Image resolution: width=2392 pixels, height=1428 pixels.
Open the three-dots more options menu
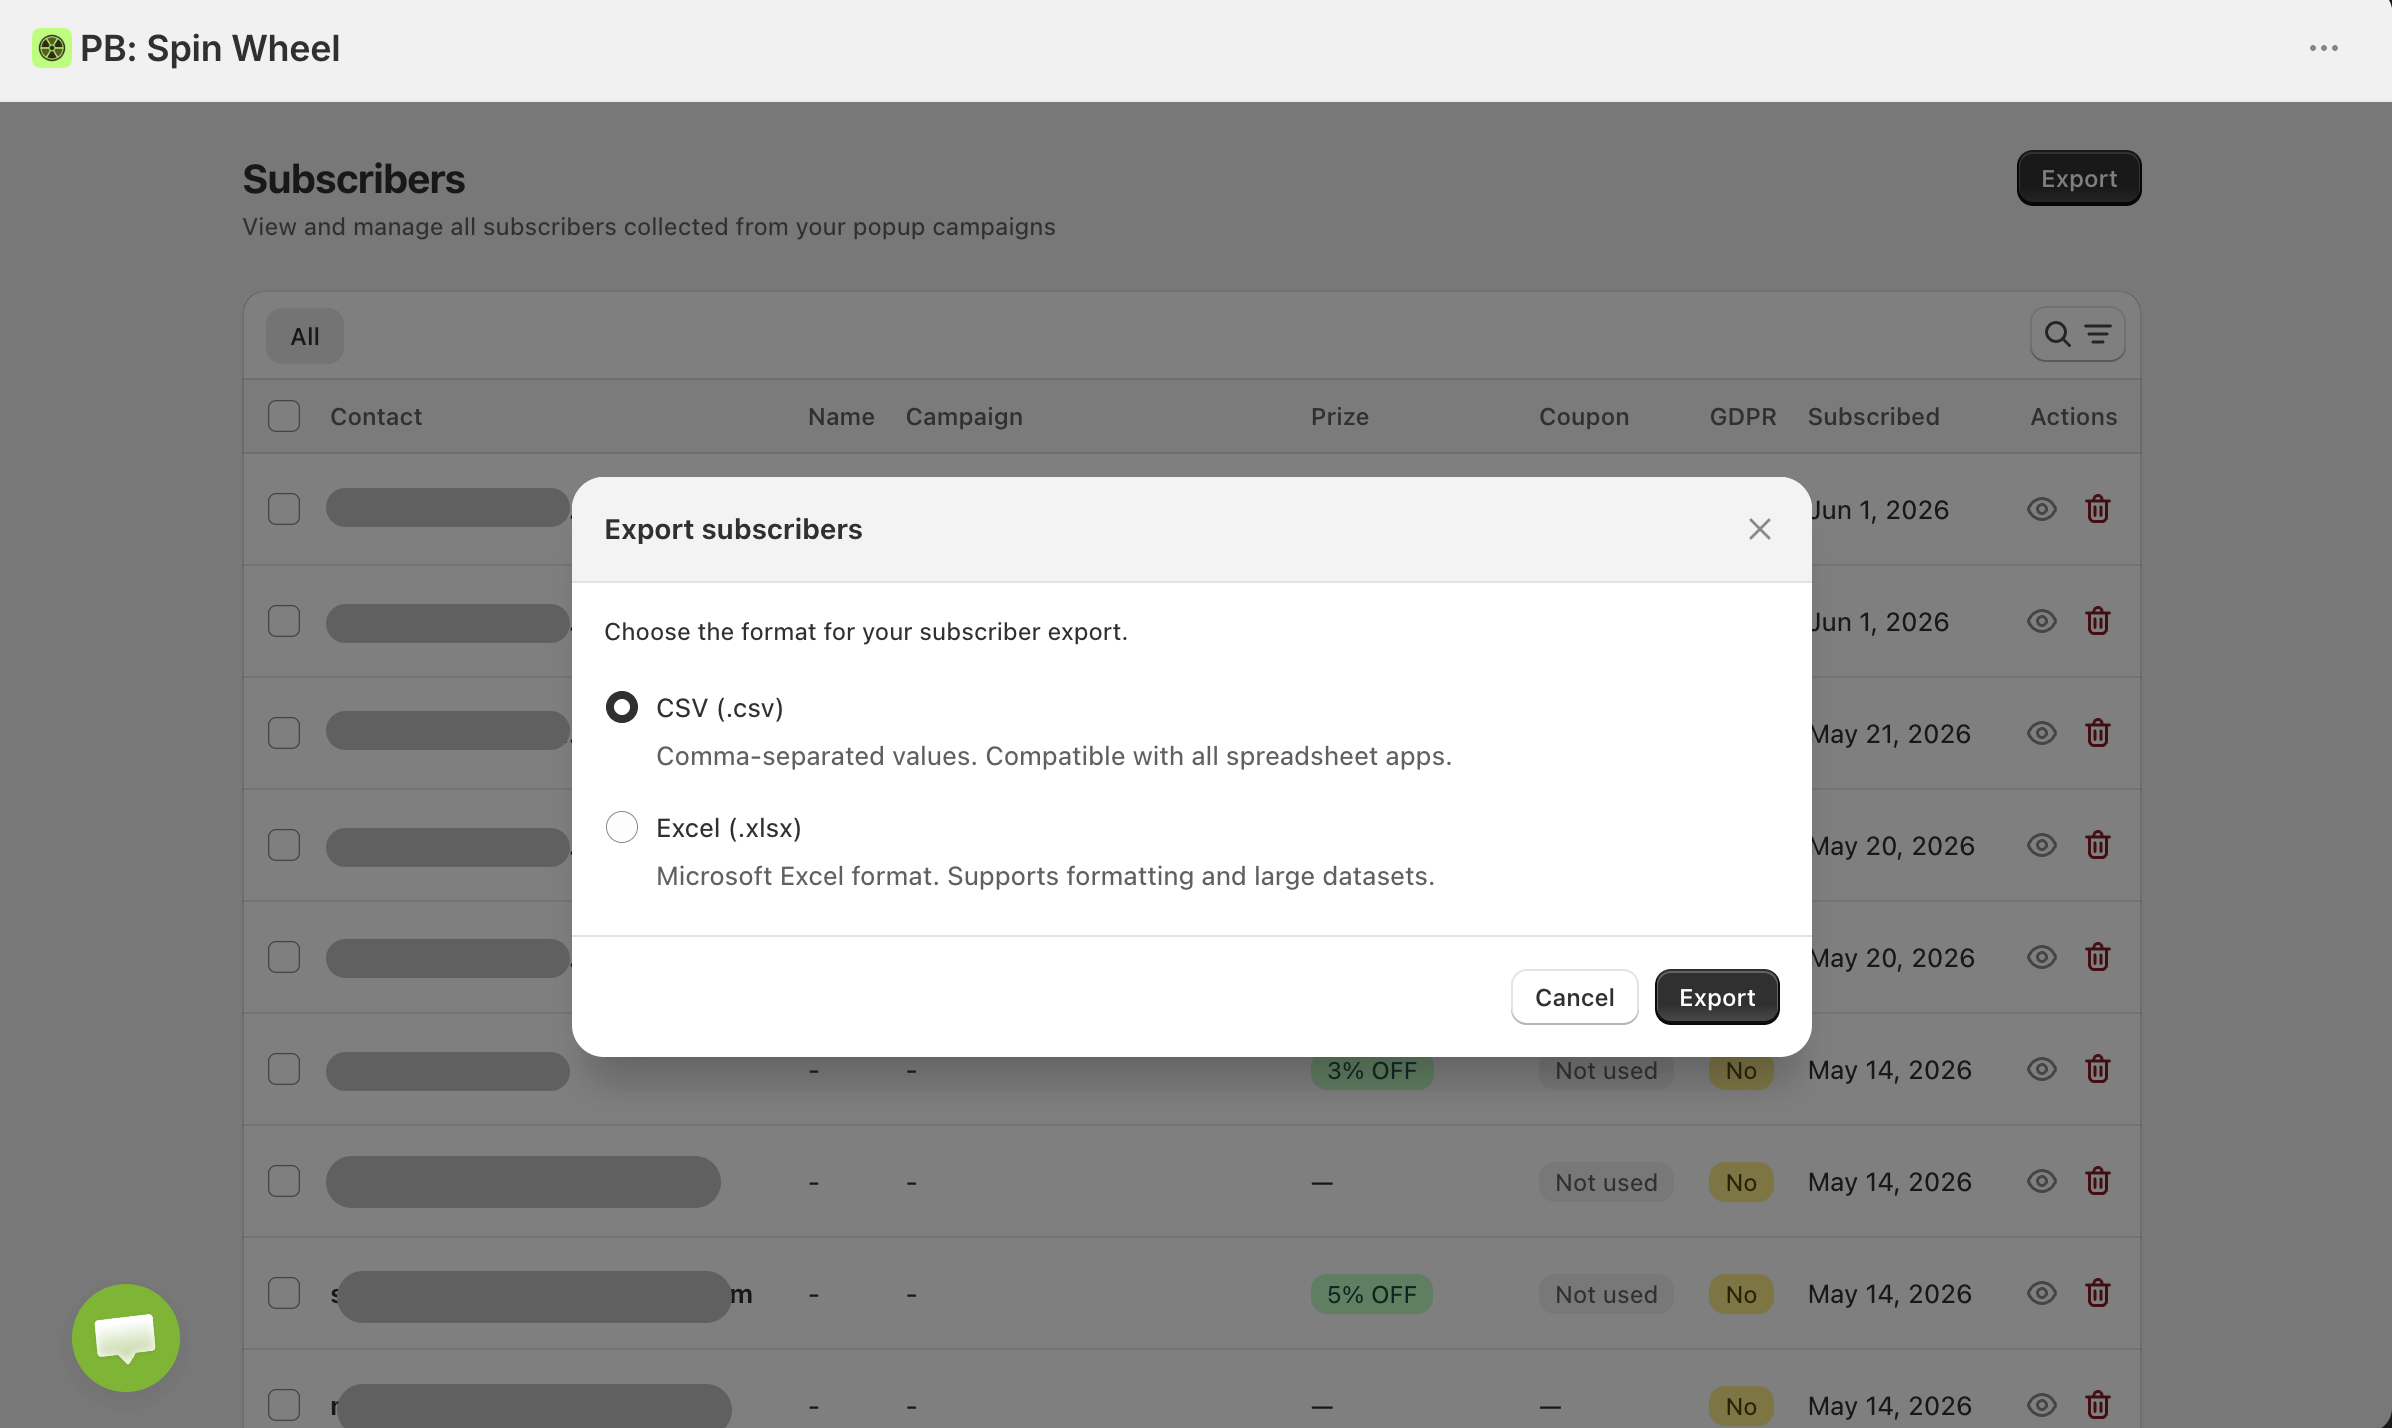point(2323,49)
